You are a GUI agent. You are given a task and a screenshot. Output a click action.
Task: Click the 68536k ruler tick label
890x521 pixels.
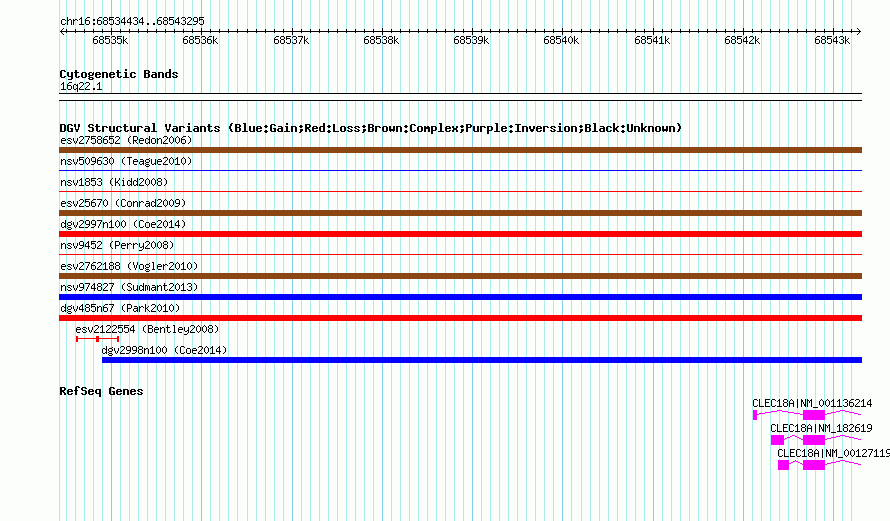pyautogui.click(x=200, y=40)
